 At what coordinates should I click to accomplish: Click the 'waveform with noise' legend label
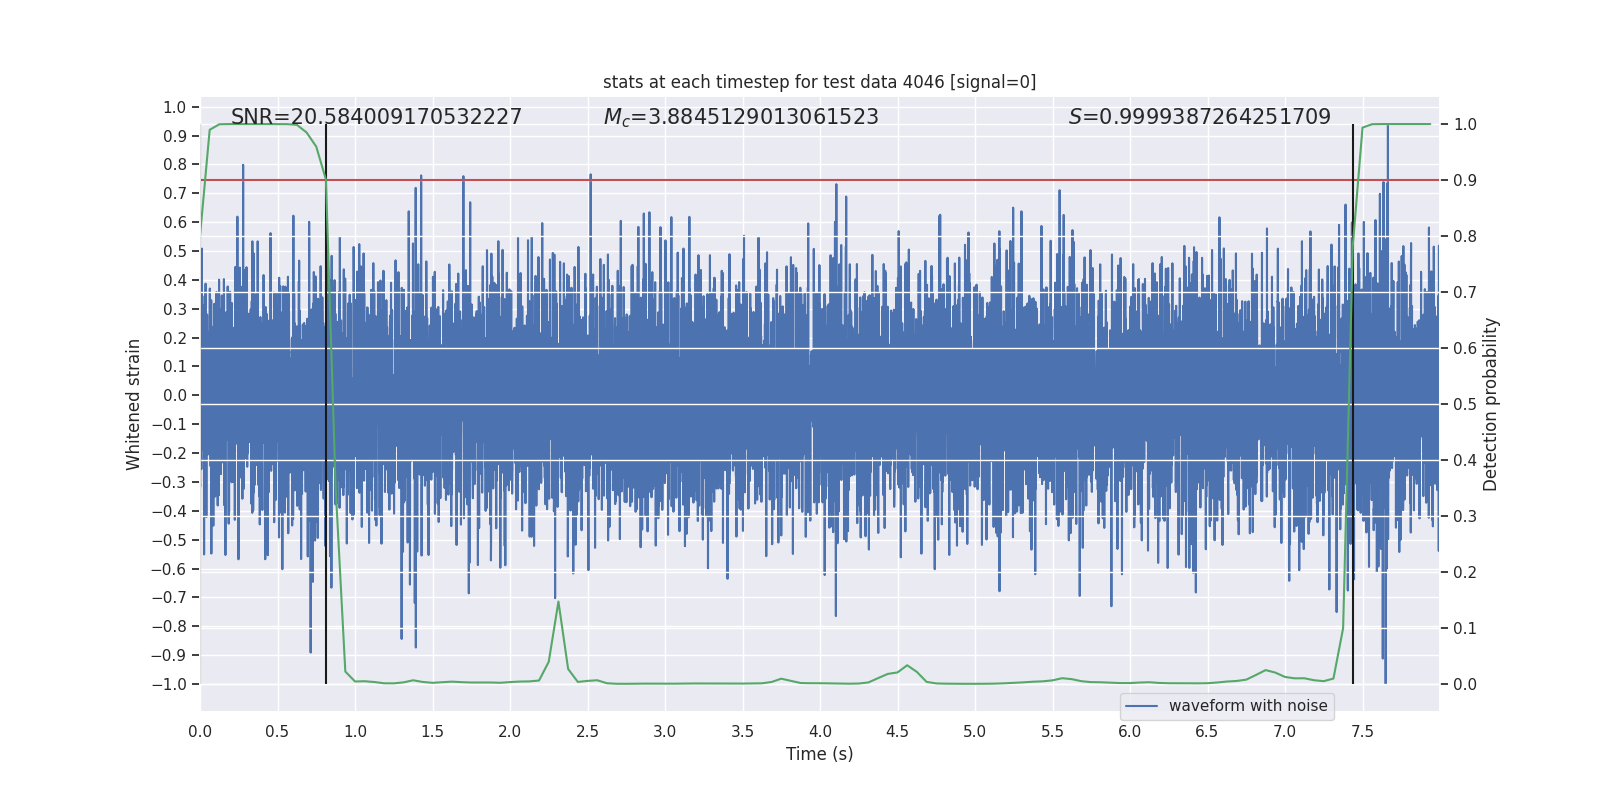click(1248, 706)
